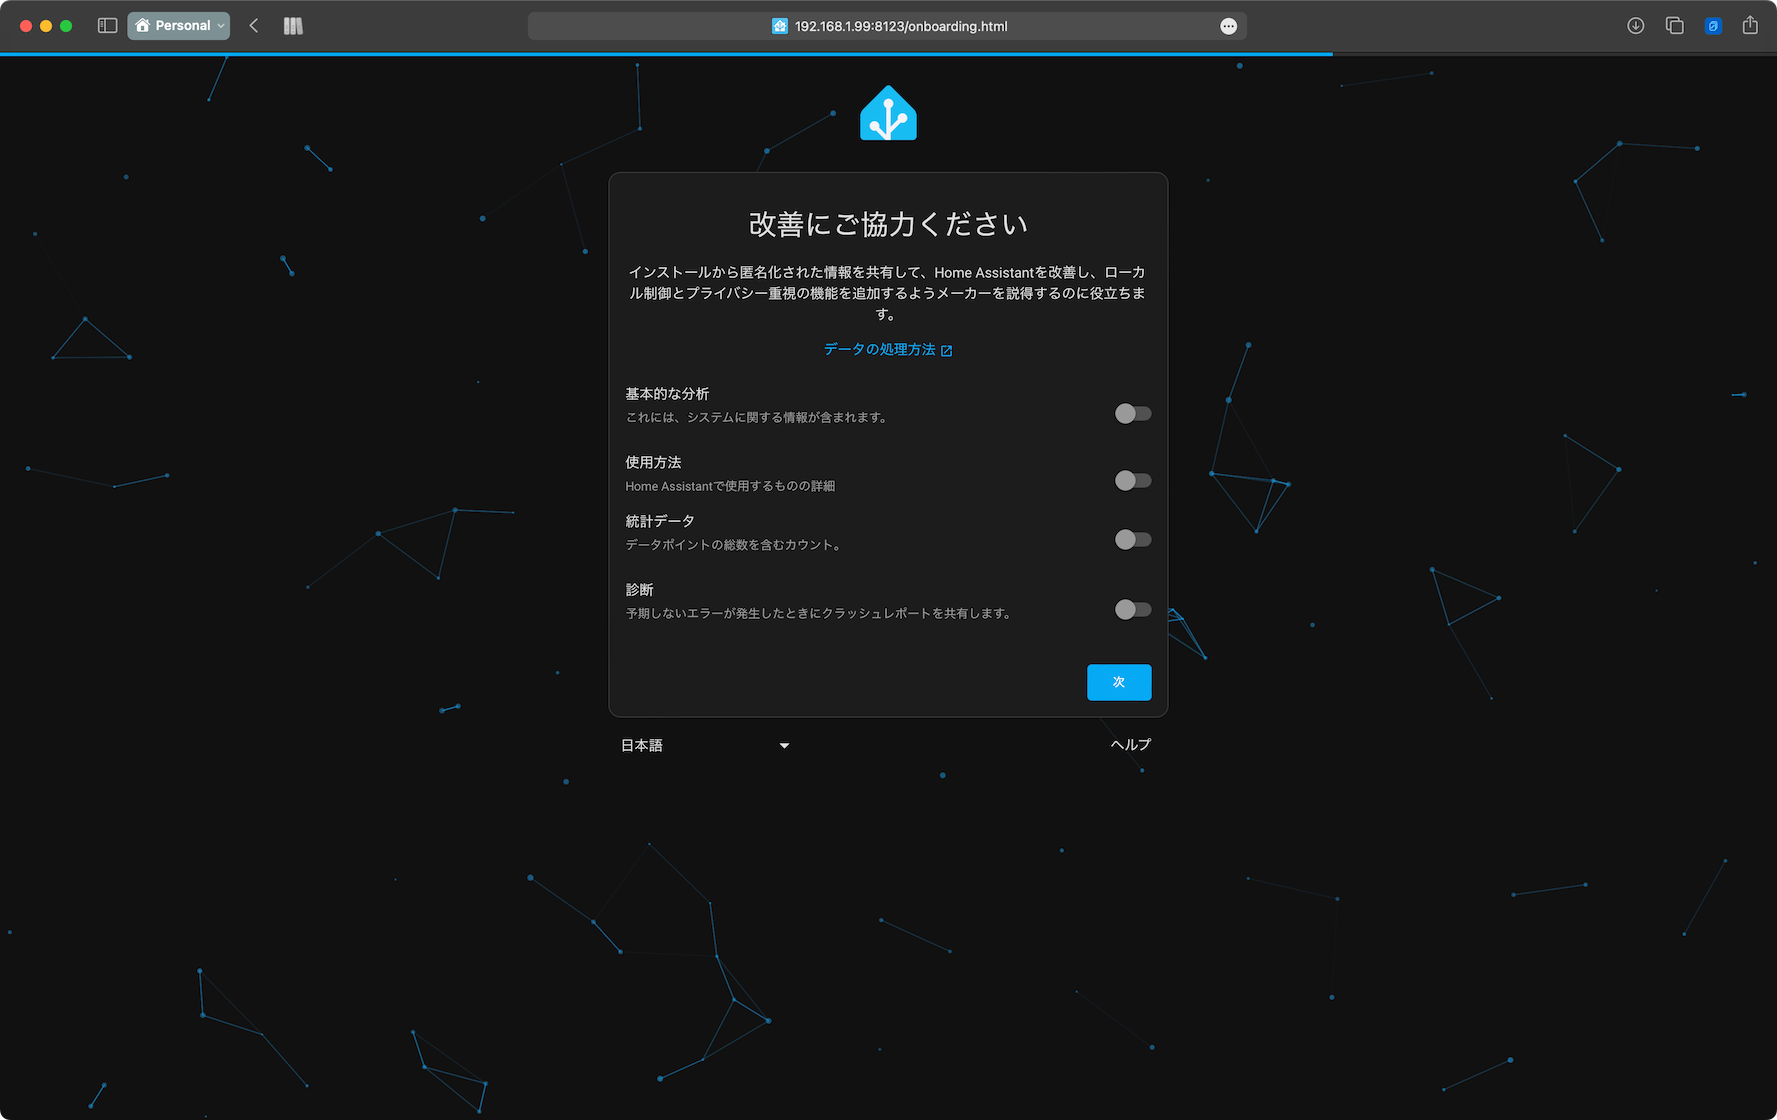Toggle the 基本的な分析 switch
This screenshot has height=1120, width=1777.
click(x=1133, y=414)
